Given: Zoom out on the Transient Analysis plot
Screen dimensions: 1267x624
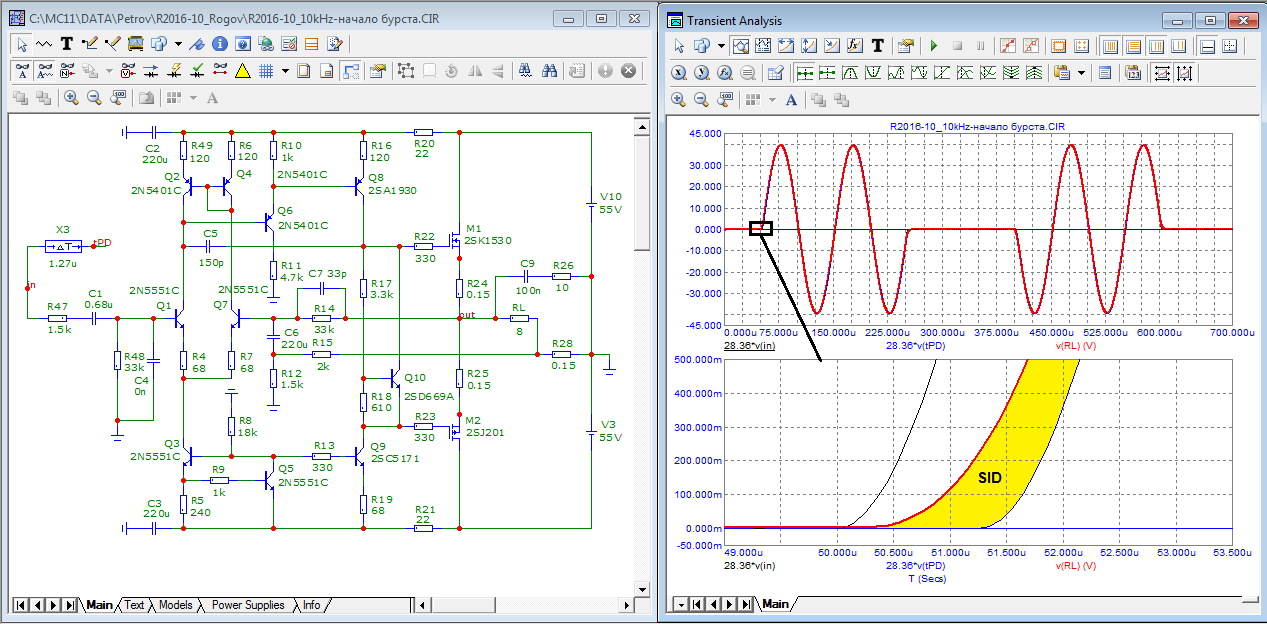Looking at the screenshot, I should [701, 100].
